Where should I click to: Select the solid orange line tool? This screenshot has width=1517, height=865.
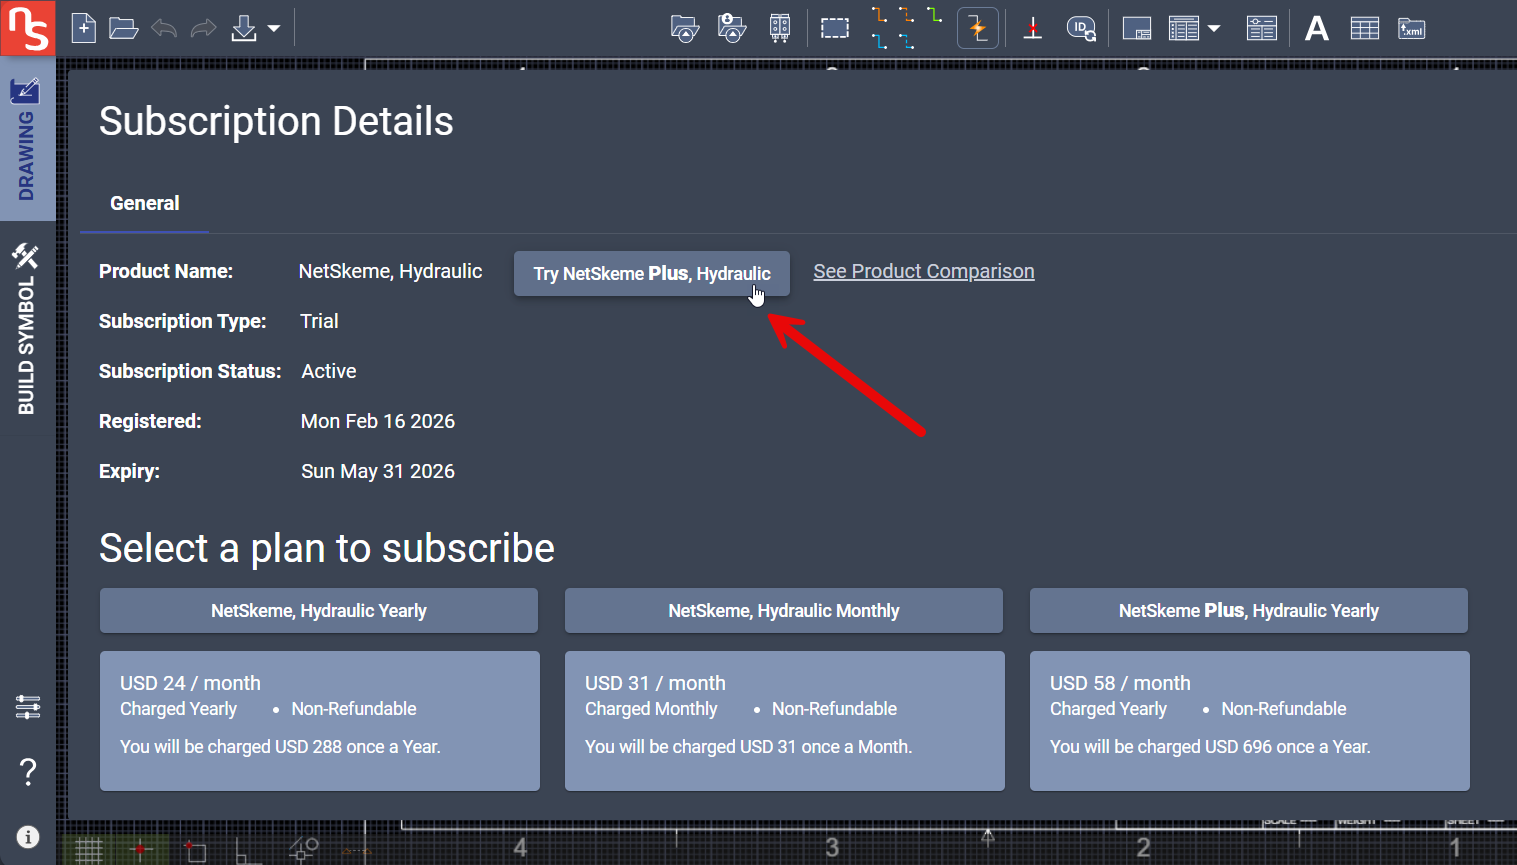tap(879, 15)
